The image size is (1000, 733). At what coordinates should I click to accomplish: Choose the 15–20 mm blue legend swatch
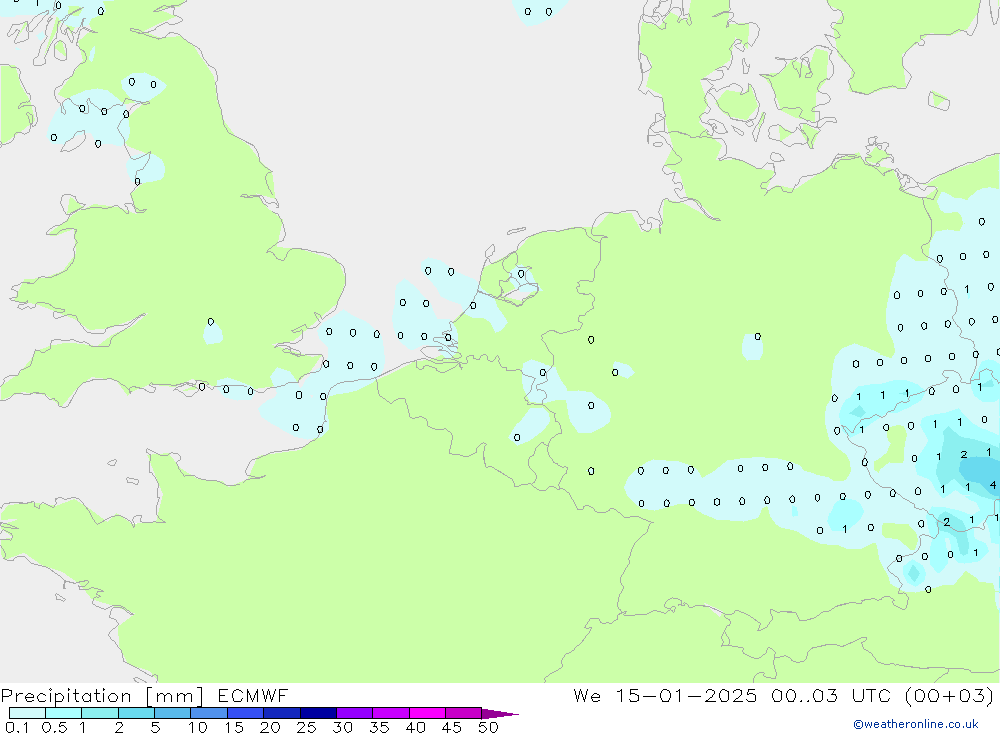(x=246, y=713)
